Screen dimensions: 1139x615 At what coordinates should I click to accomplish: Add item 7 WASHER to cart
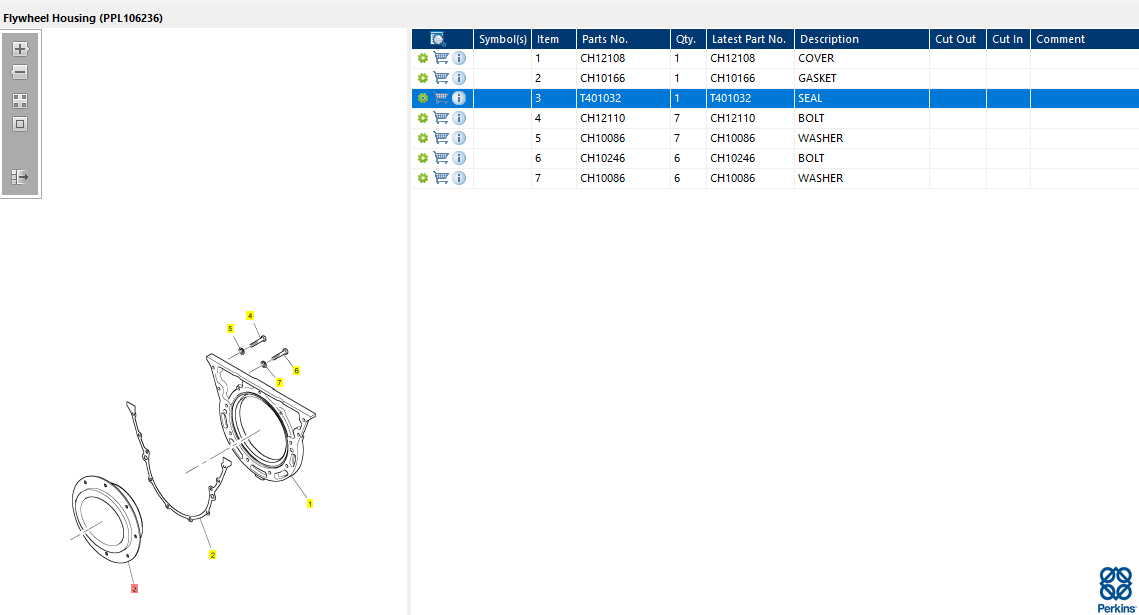click(441, 178)
